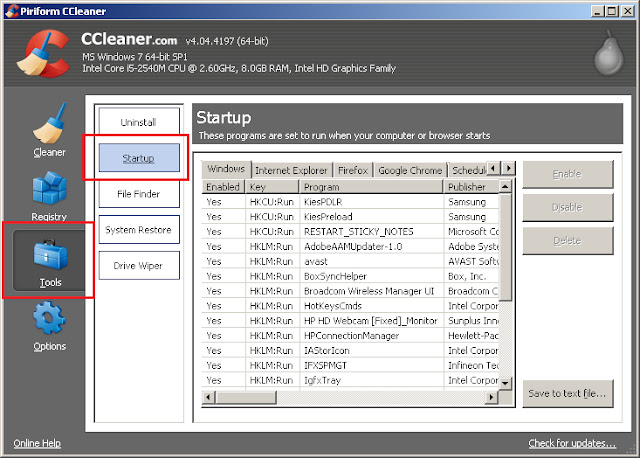Select the IFXSPMGT entry
This screenshot has height=458, width=640.
coord(351,366)
